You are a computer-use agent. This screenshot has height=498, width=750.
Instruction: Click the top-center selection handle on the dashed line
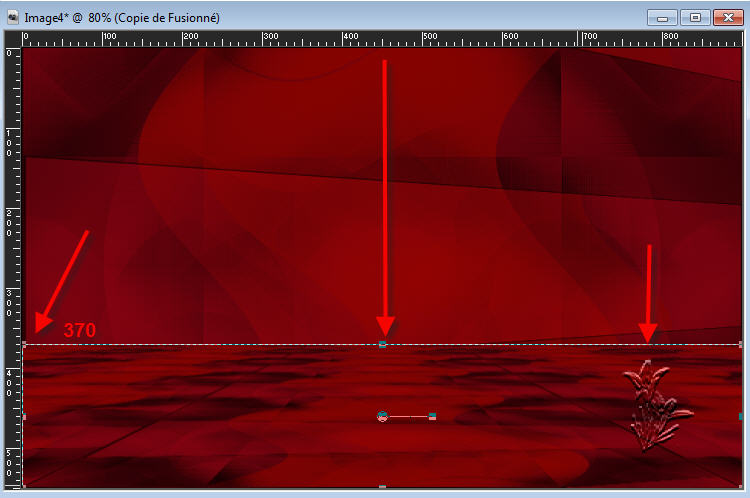(x=383, y=344)
